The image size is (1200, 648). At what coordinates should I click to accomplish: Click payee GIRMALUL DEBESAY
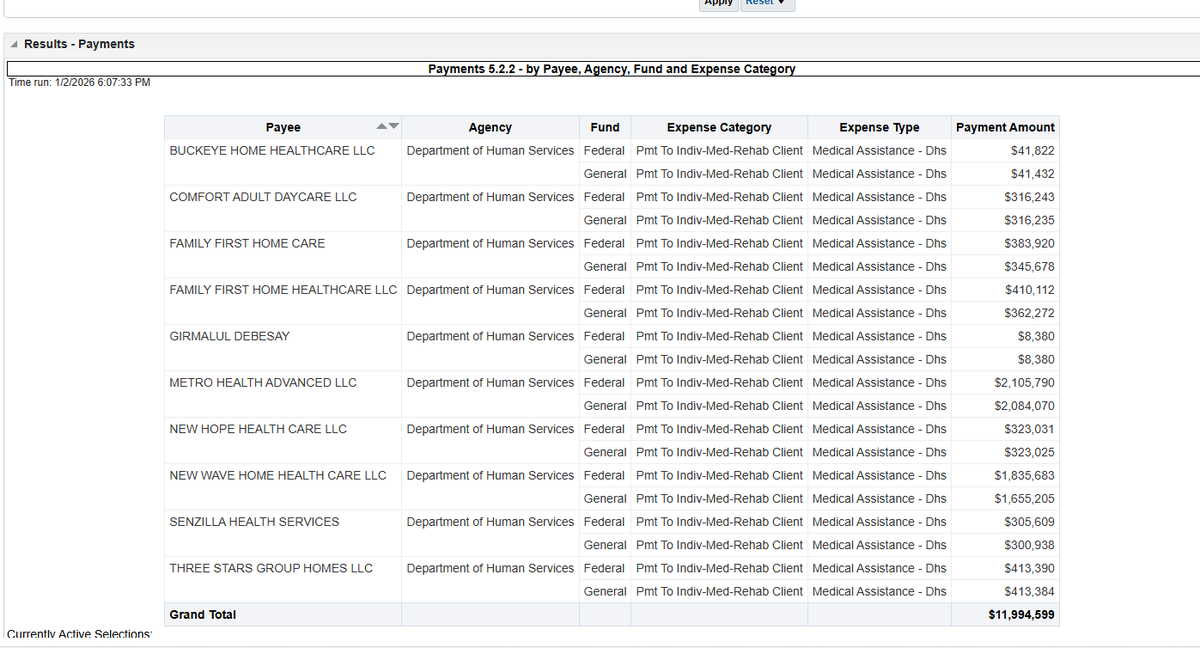tap(229, 336)
